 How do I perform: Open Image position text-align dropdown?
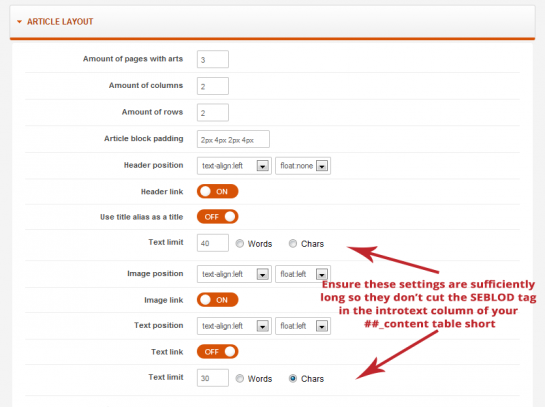point(234,274)
